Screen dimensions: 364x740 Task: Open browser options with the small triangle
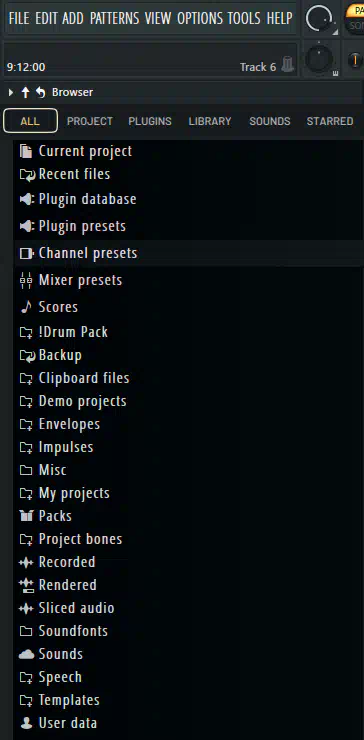pos(11,92)
